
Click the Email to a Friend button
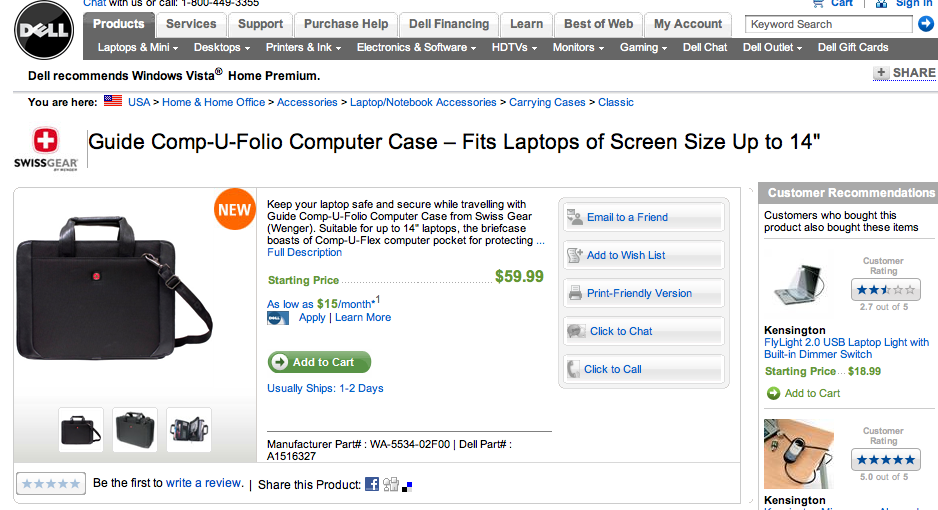[x=644, y=217]
